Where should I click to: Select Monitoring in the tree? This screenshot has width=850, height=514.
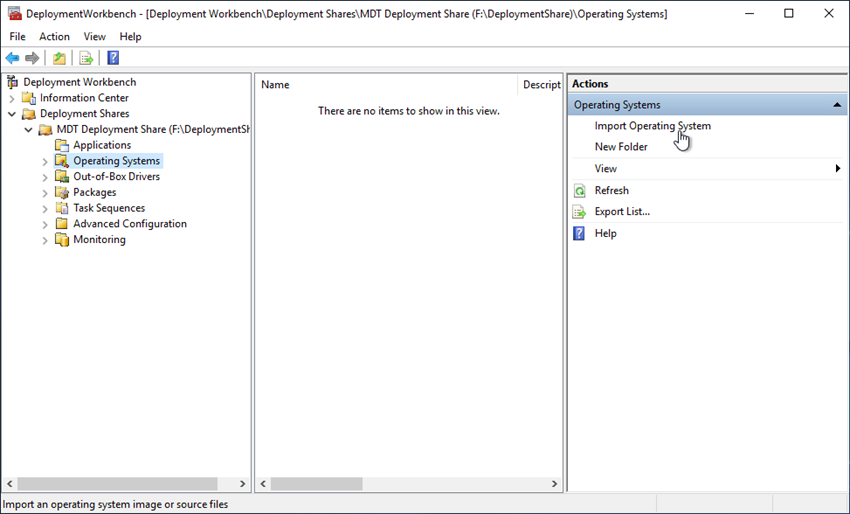(x=99, y=240)
